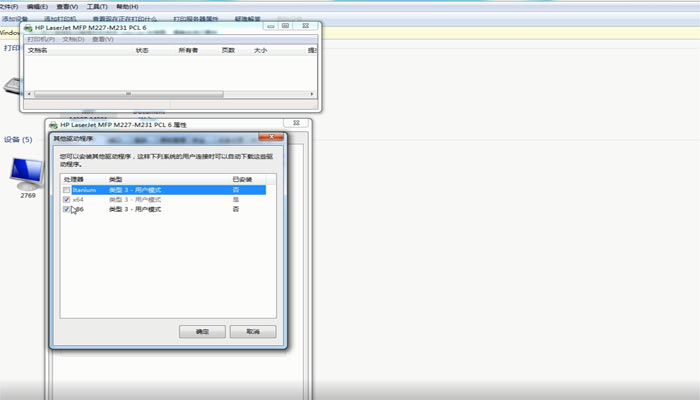Click left scroll arrow in print queue
Image resolution: width=700 pixels, height=400 pixels.
coord(29,94)
